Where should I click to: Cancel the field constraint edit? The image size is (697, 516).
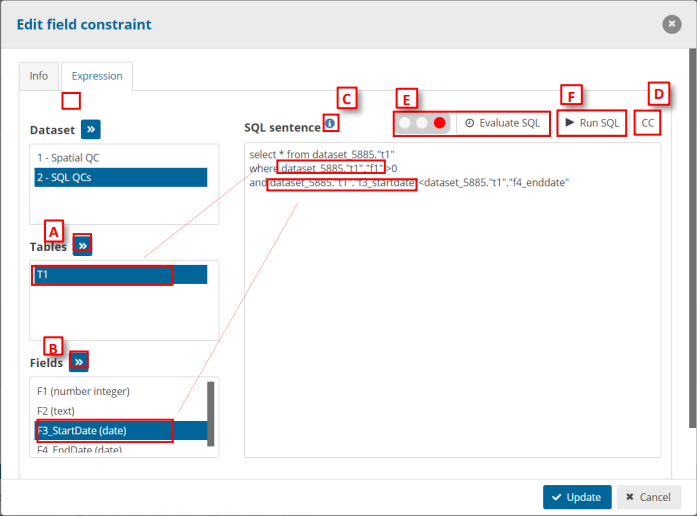pyautogui.click(x=647, y=497)
